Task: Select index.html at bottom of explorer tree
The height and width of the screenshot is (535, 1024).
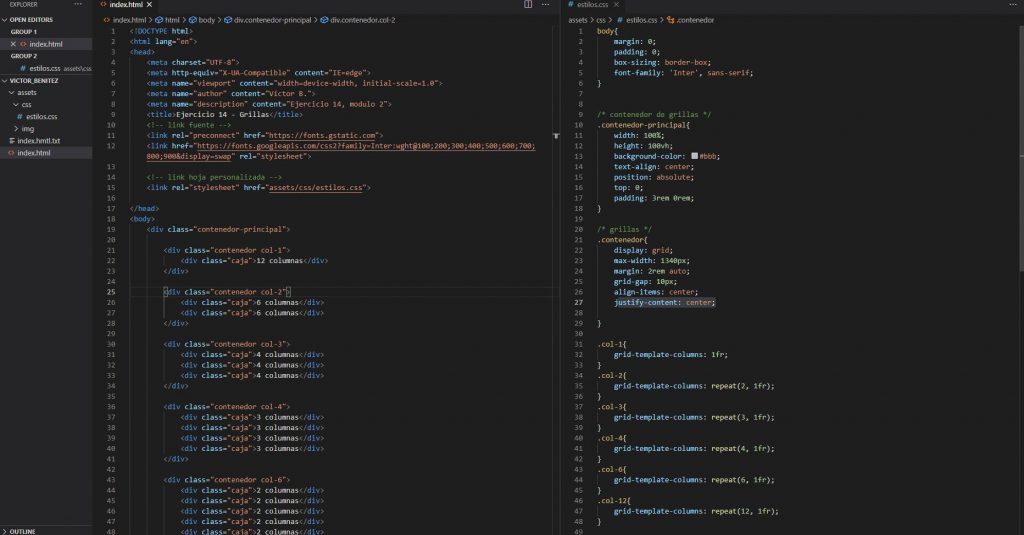Action: click(34, 153)
